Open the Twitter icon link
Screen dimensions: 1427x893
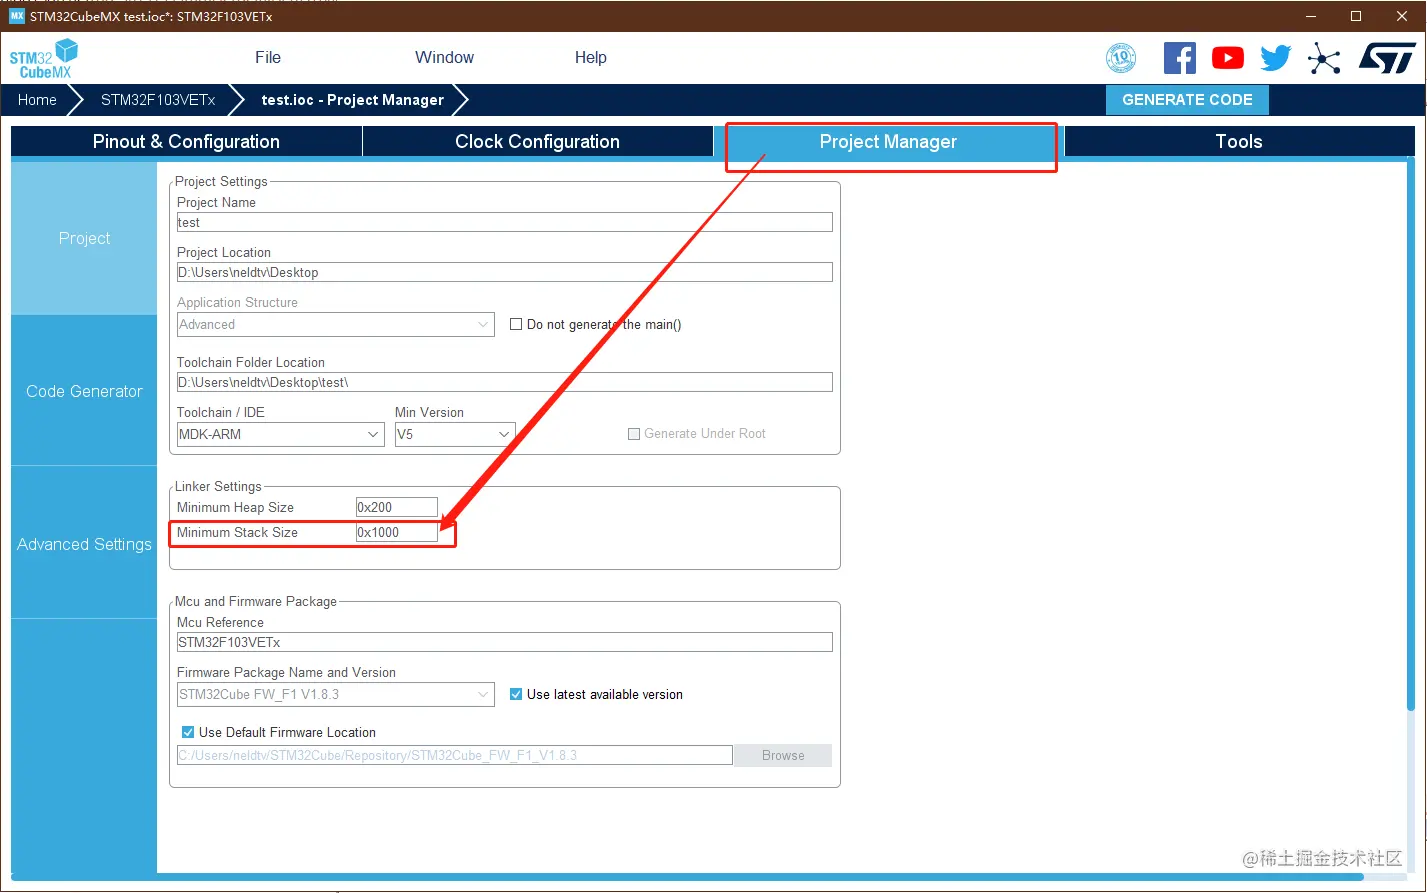click(1276, 58)
